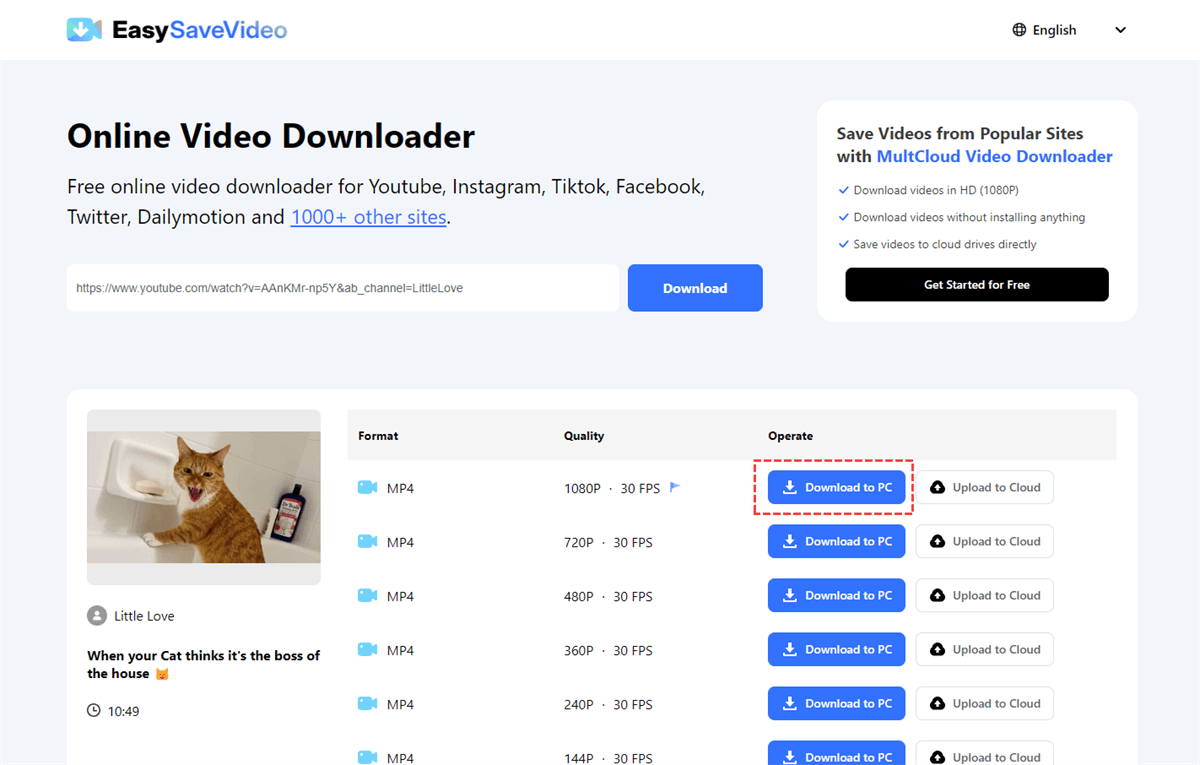
Task: Expand the English language dropdown arrow
Action: (x=1120, y=30)
